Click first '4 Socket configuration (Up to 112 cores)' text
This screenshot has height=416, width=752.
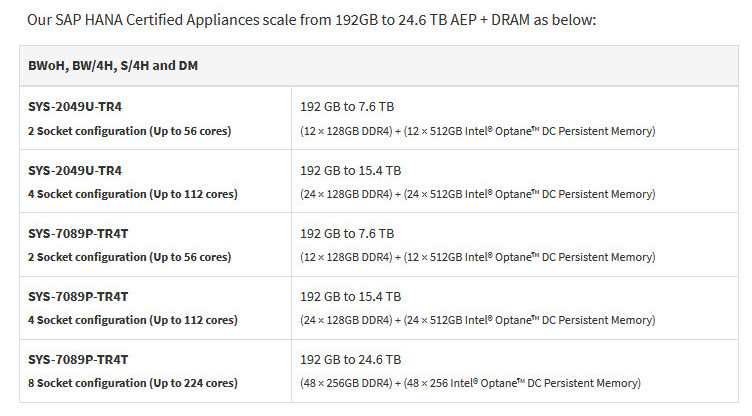pyautogui.click(x=133, y=194)
